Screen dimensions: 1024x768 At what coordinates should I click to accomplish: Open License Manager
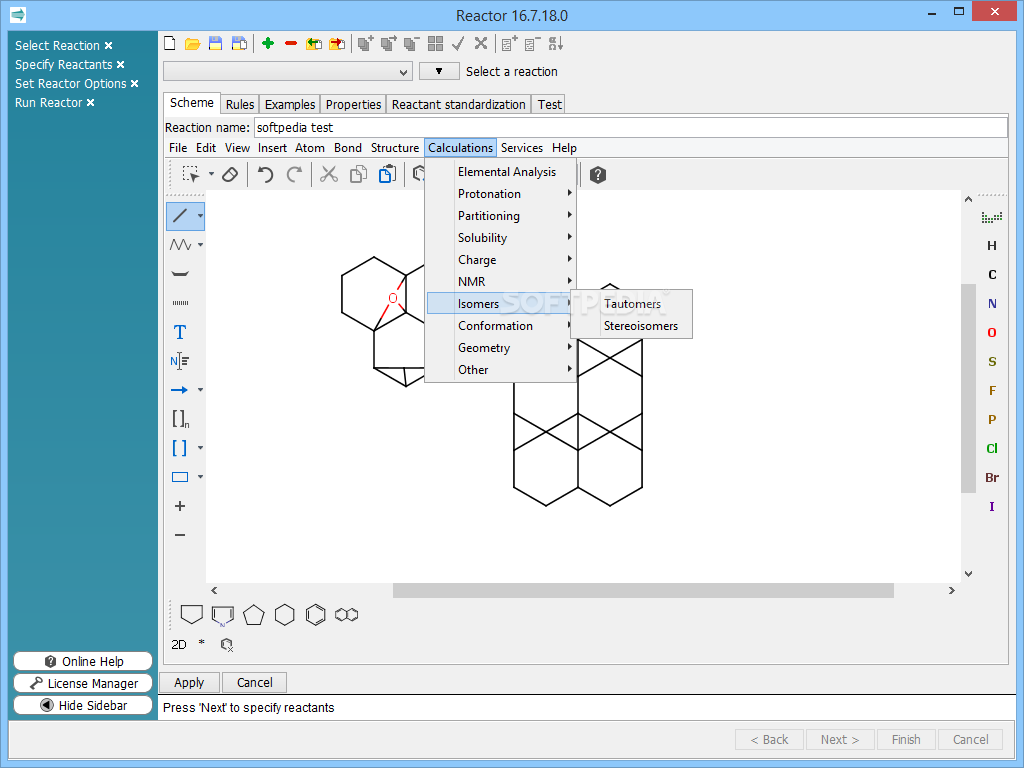83,683
